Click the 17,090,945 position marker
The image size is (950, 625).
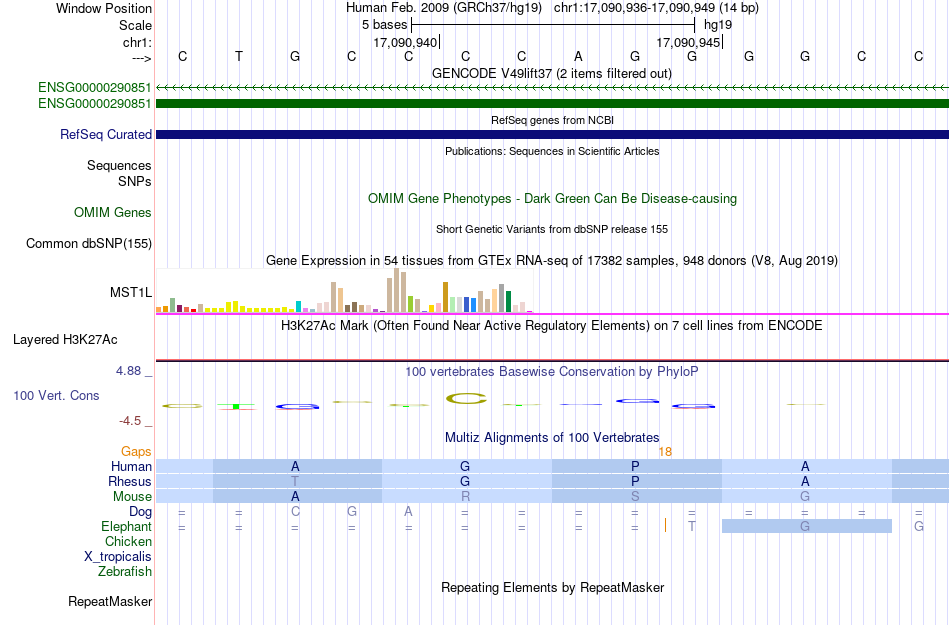point(689,42)
